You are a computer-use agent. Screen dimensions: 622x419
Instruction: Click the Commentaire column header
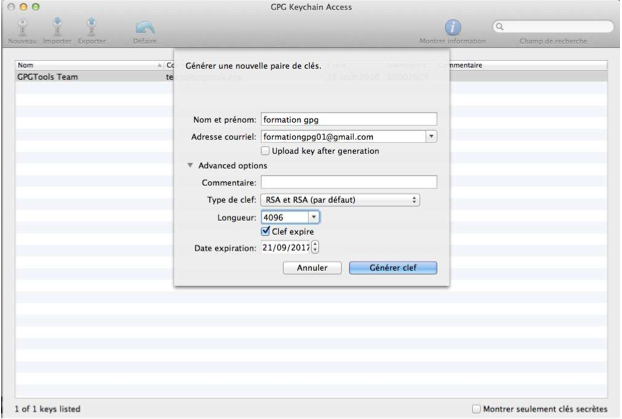[x=466, y=65]
